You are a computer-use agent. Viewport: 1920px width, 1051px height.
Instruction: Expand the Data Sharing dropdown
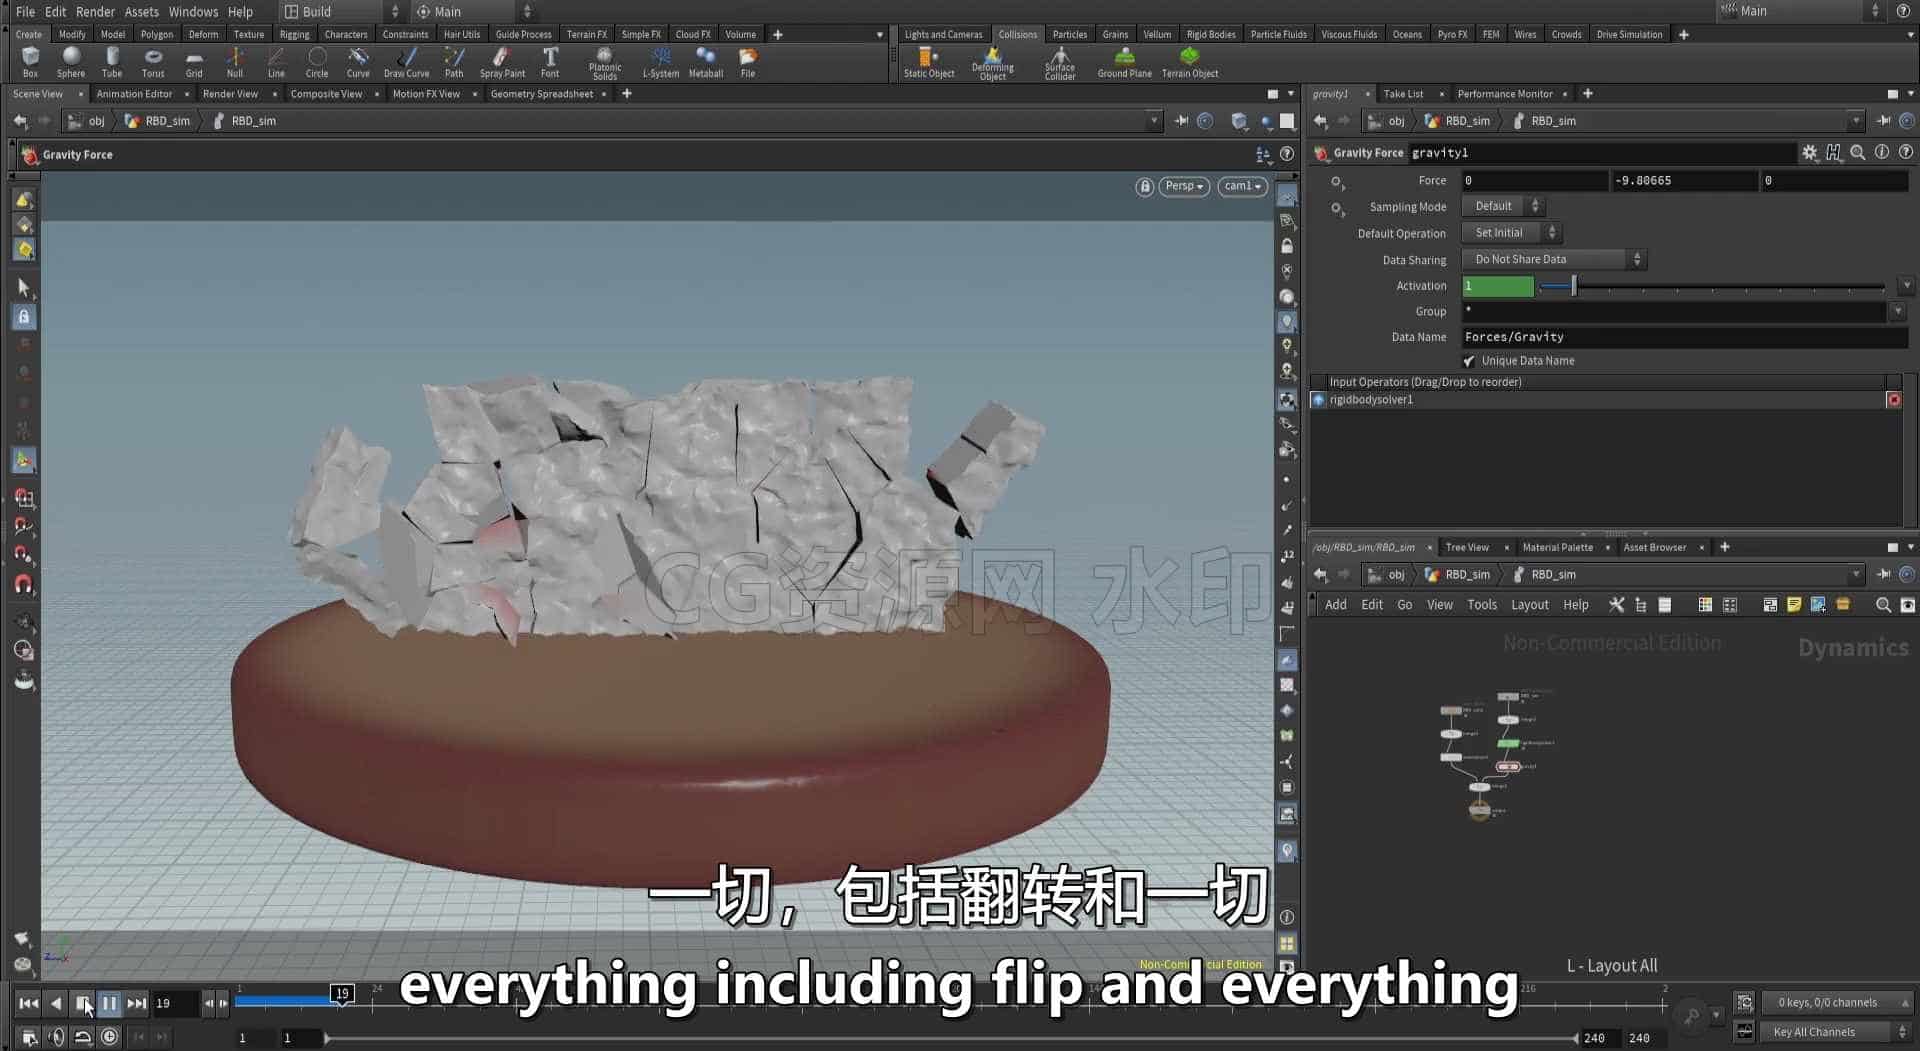1553,259
